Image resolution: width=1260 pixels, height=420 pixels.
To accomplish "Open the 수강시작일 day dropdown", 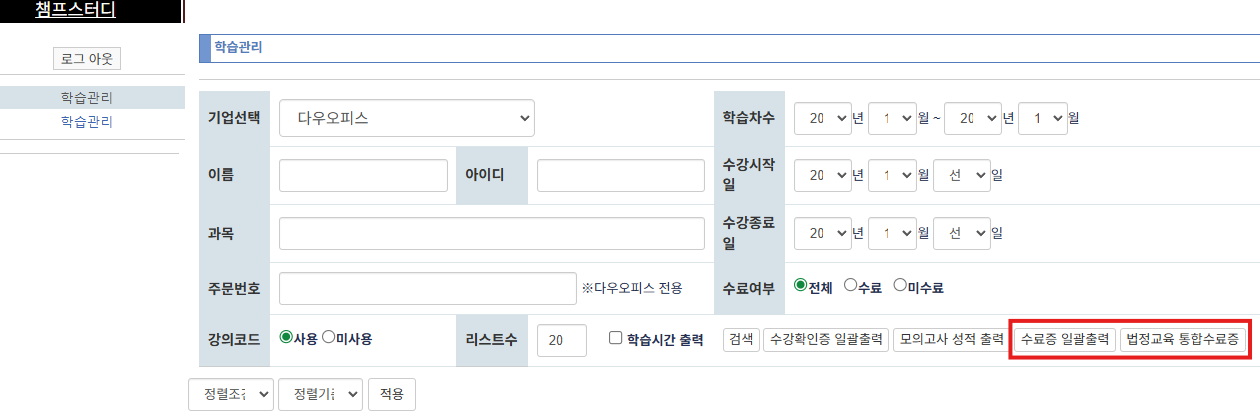I will [961, 175].
